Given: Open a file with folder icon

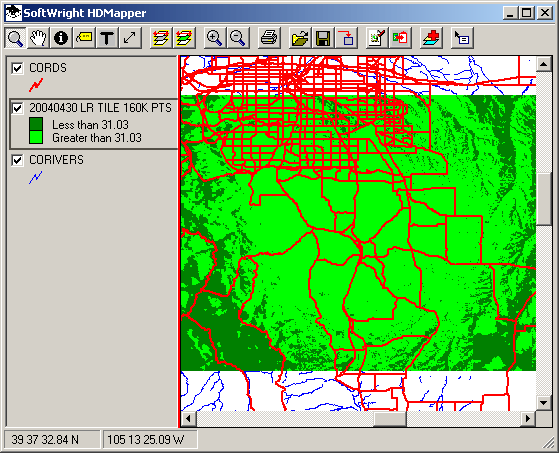Looking at the screenshot, I should pos(300,38).
